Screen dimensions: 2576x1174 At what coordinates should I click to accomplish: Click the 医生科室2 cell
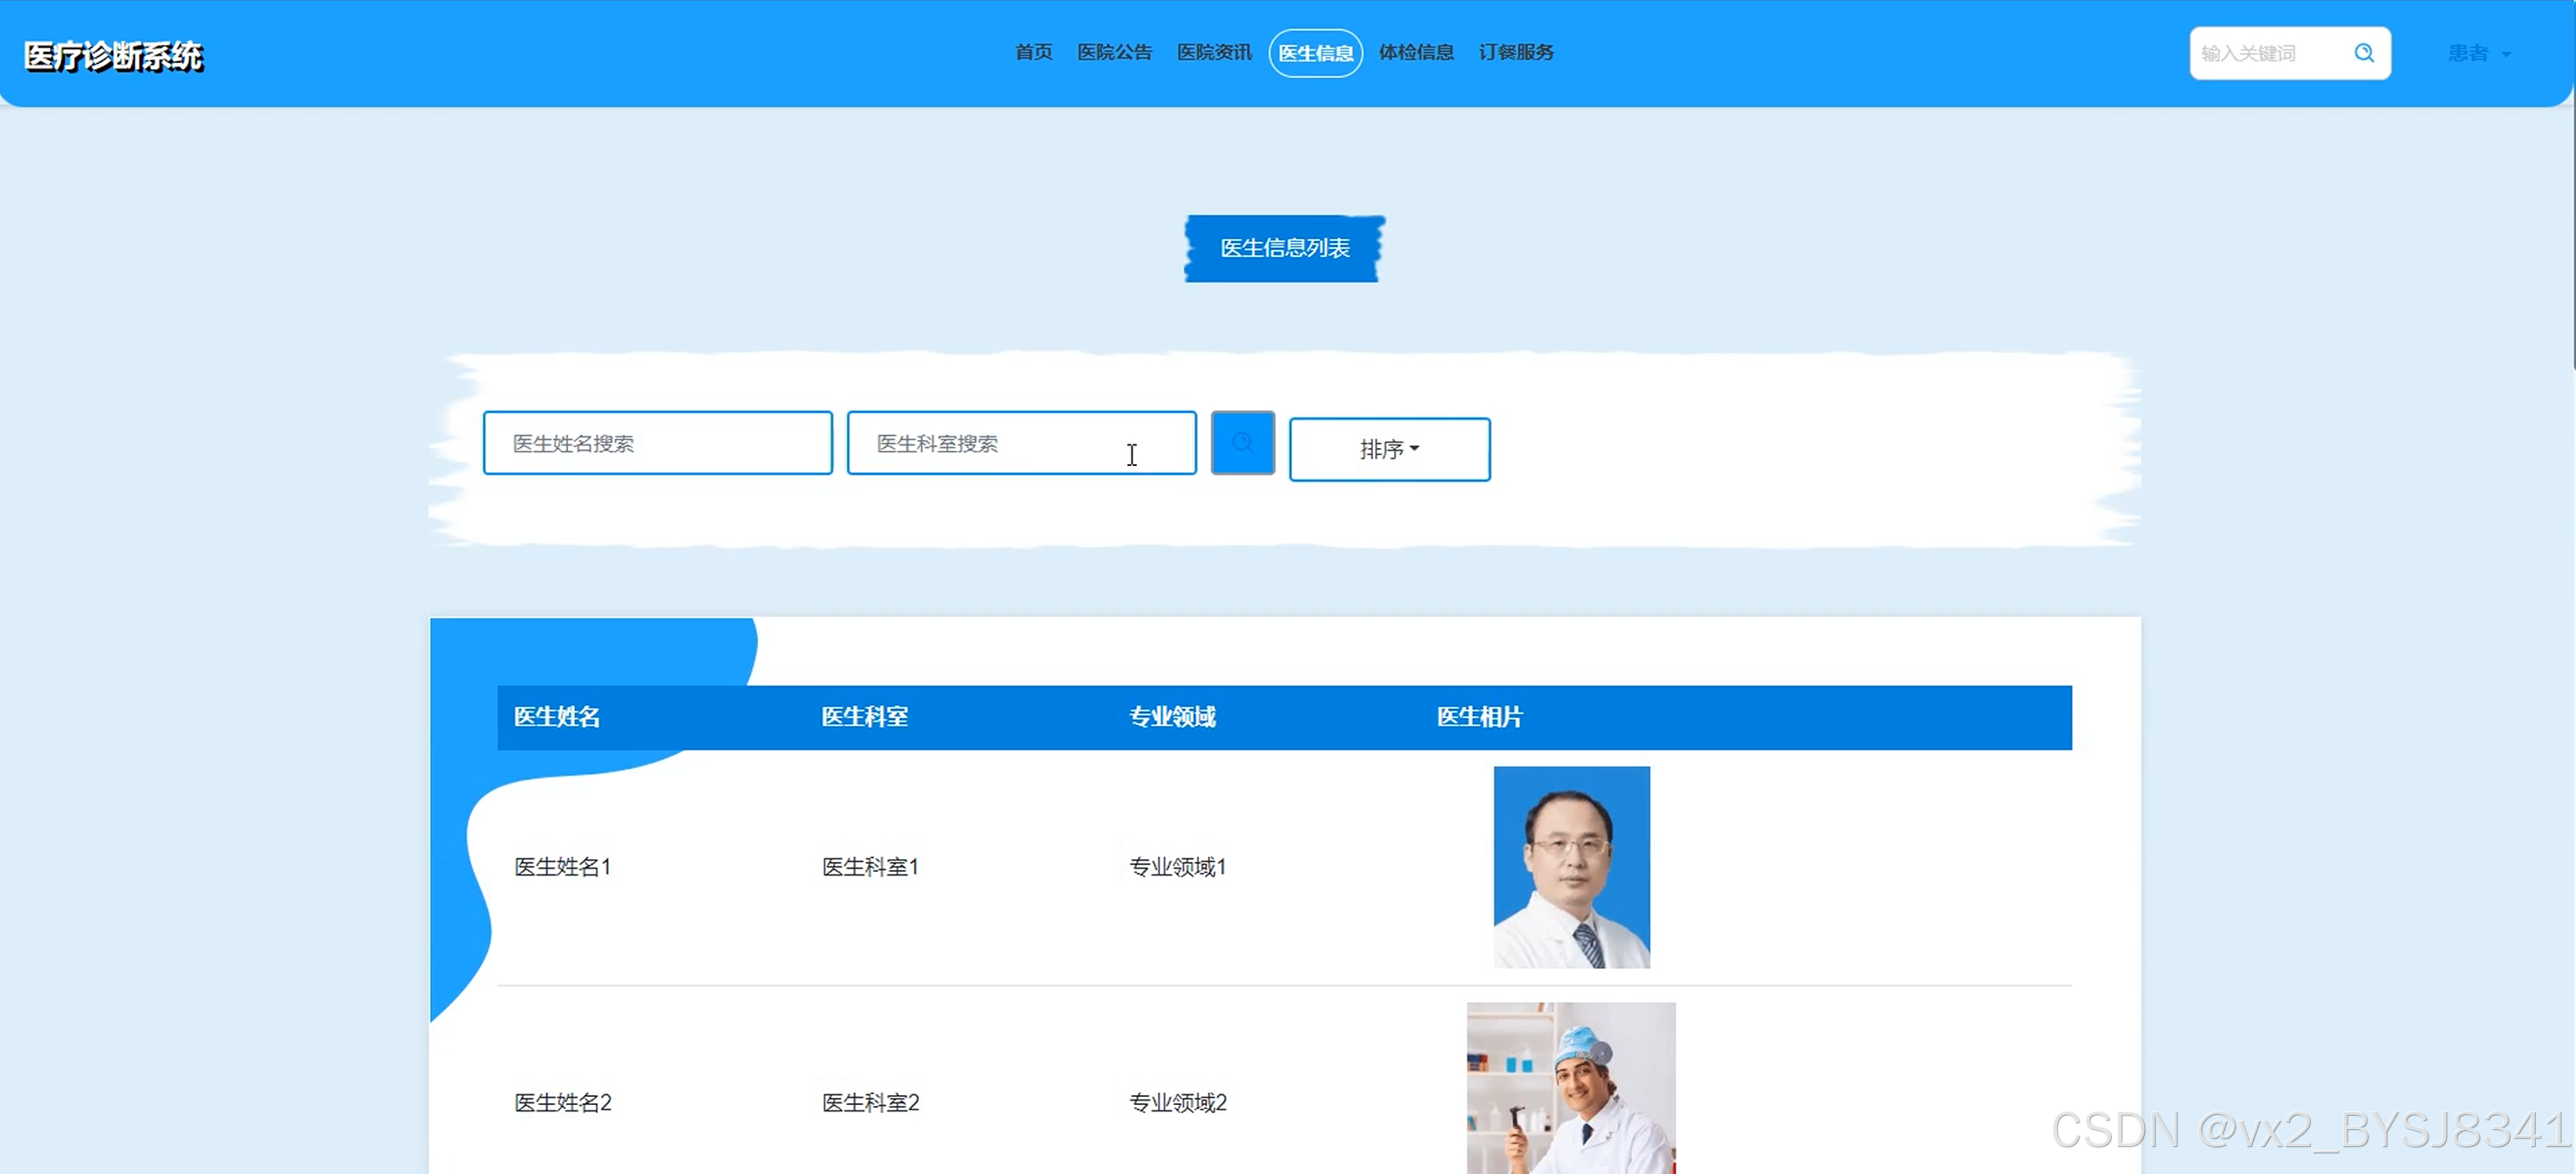click(x=870, y=1102)
